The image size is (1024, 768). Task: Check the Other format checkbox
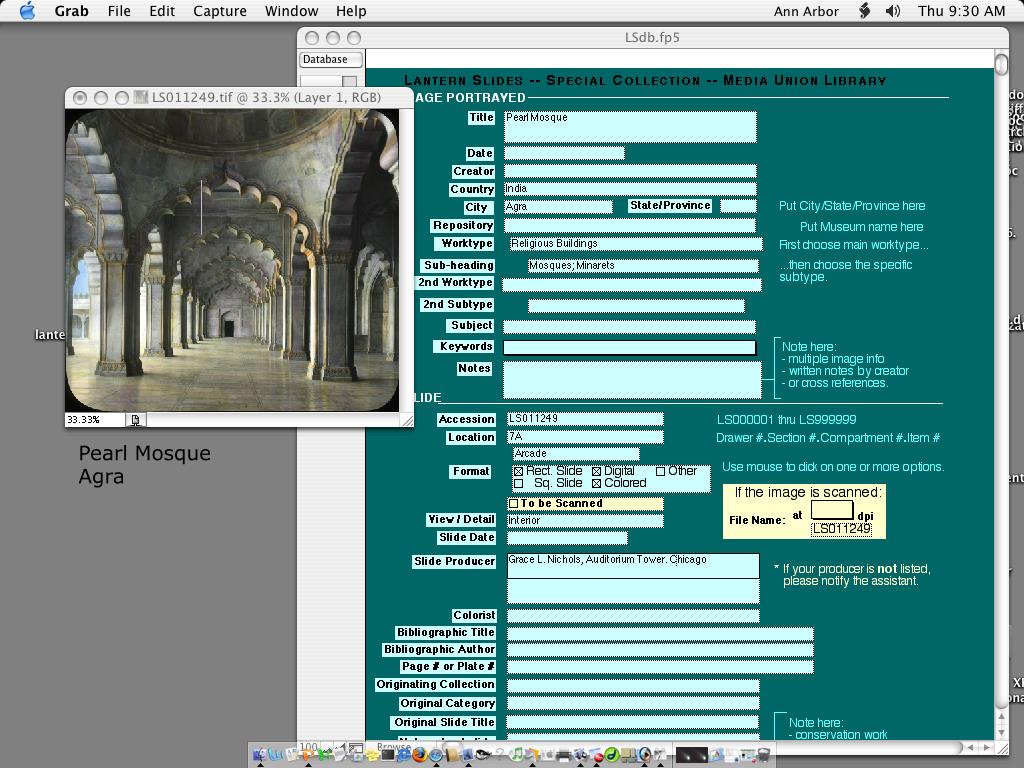coord(660,472)
